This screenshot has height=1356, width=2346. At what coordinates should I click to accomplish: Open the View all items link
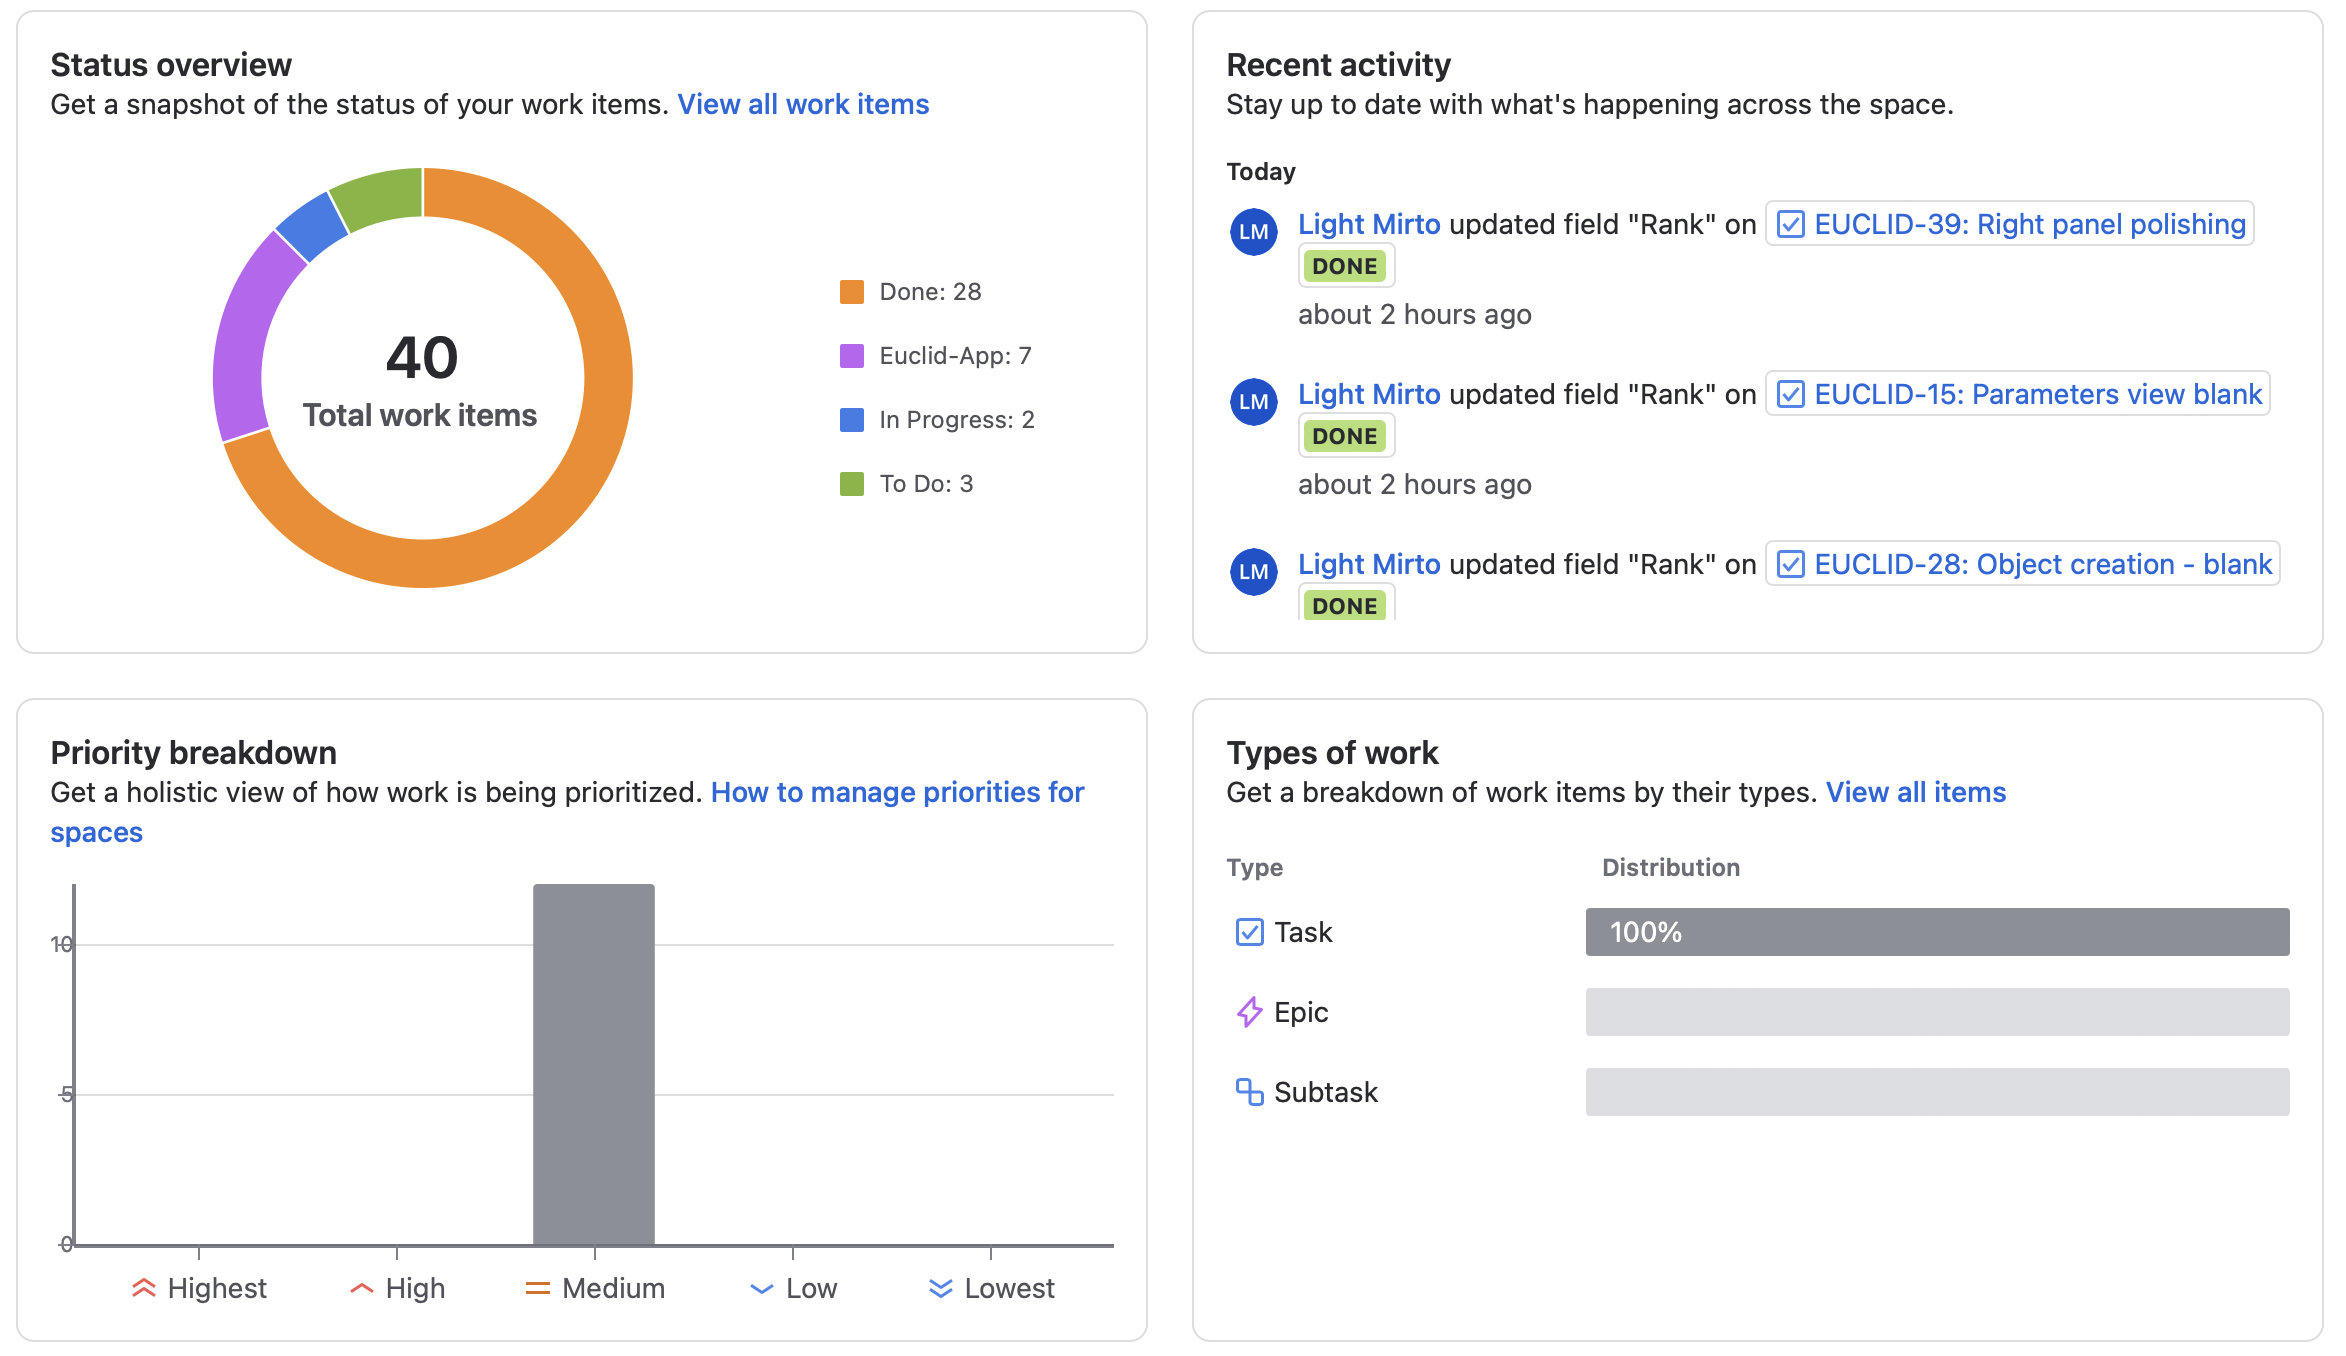pyautogui.click(x=1915, y=792)
